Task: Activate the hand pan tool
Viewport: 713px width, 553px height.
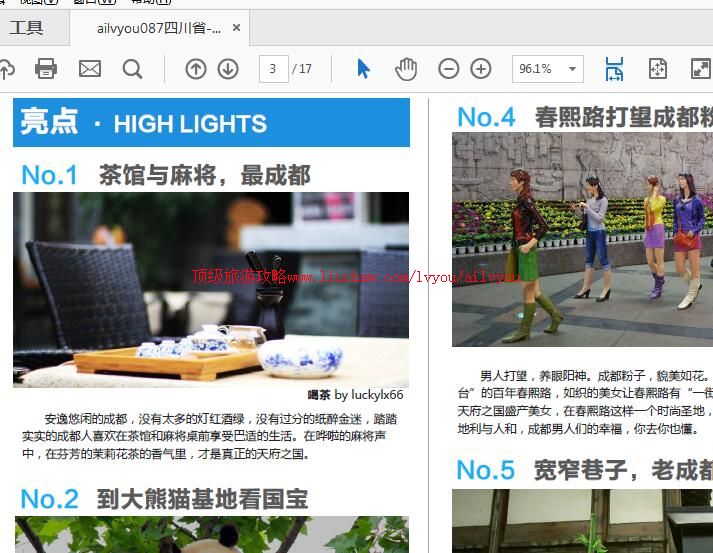Action: coord(406,69)
